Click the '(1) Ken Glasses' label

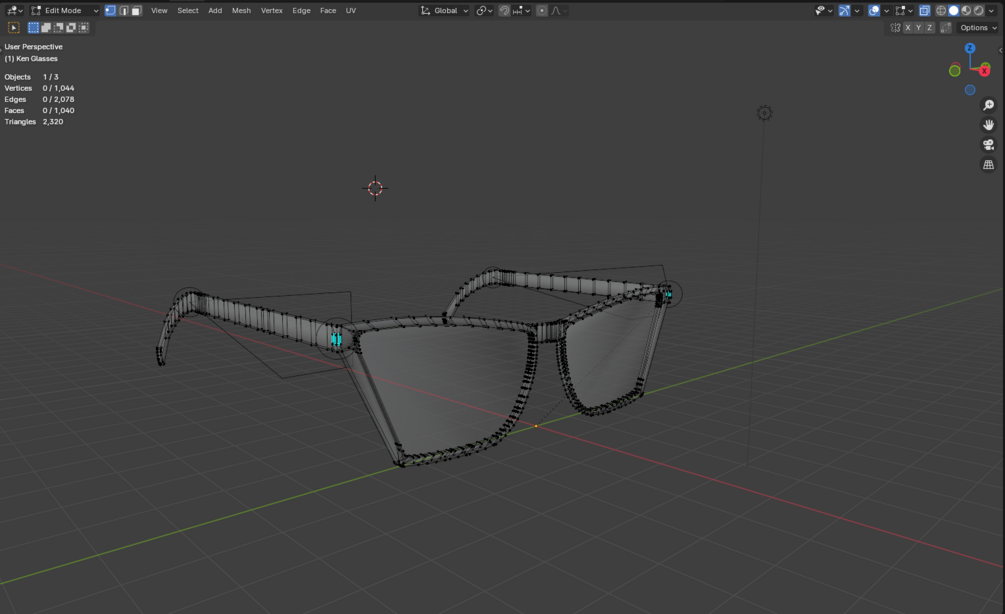(x=31, y=58)
